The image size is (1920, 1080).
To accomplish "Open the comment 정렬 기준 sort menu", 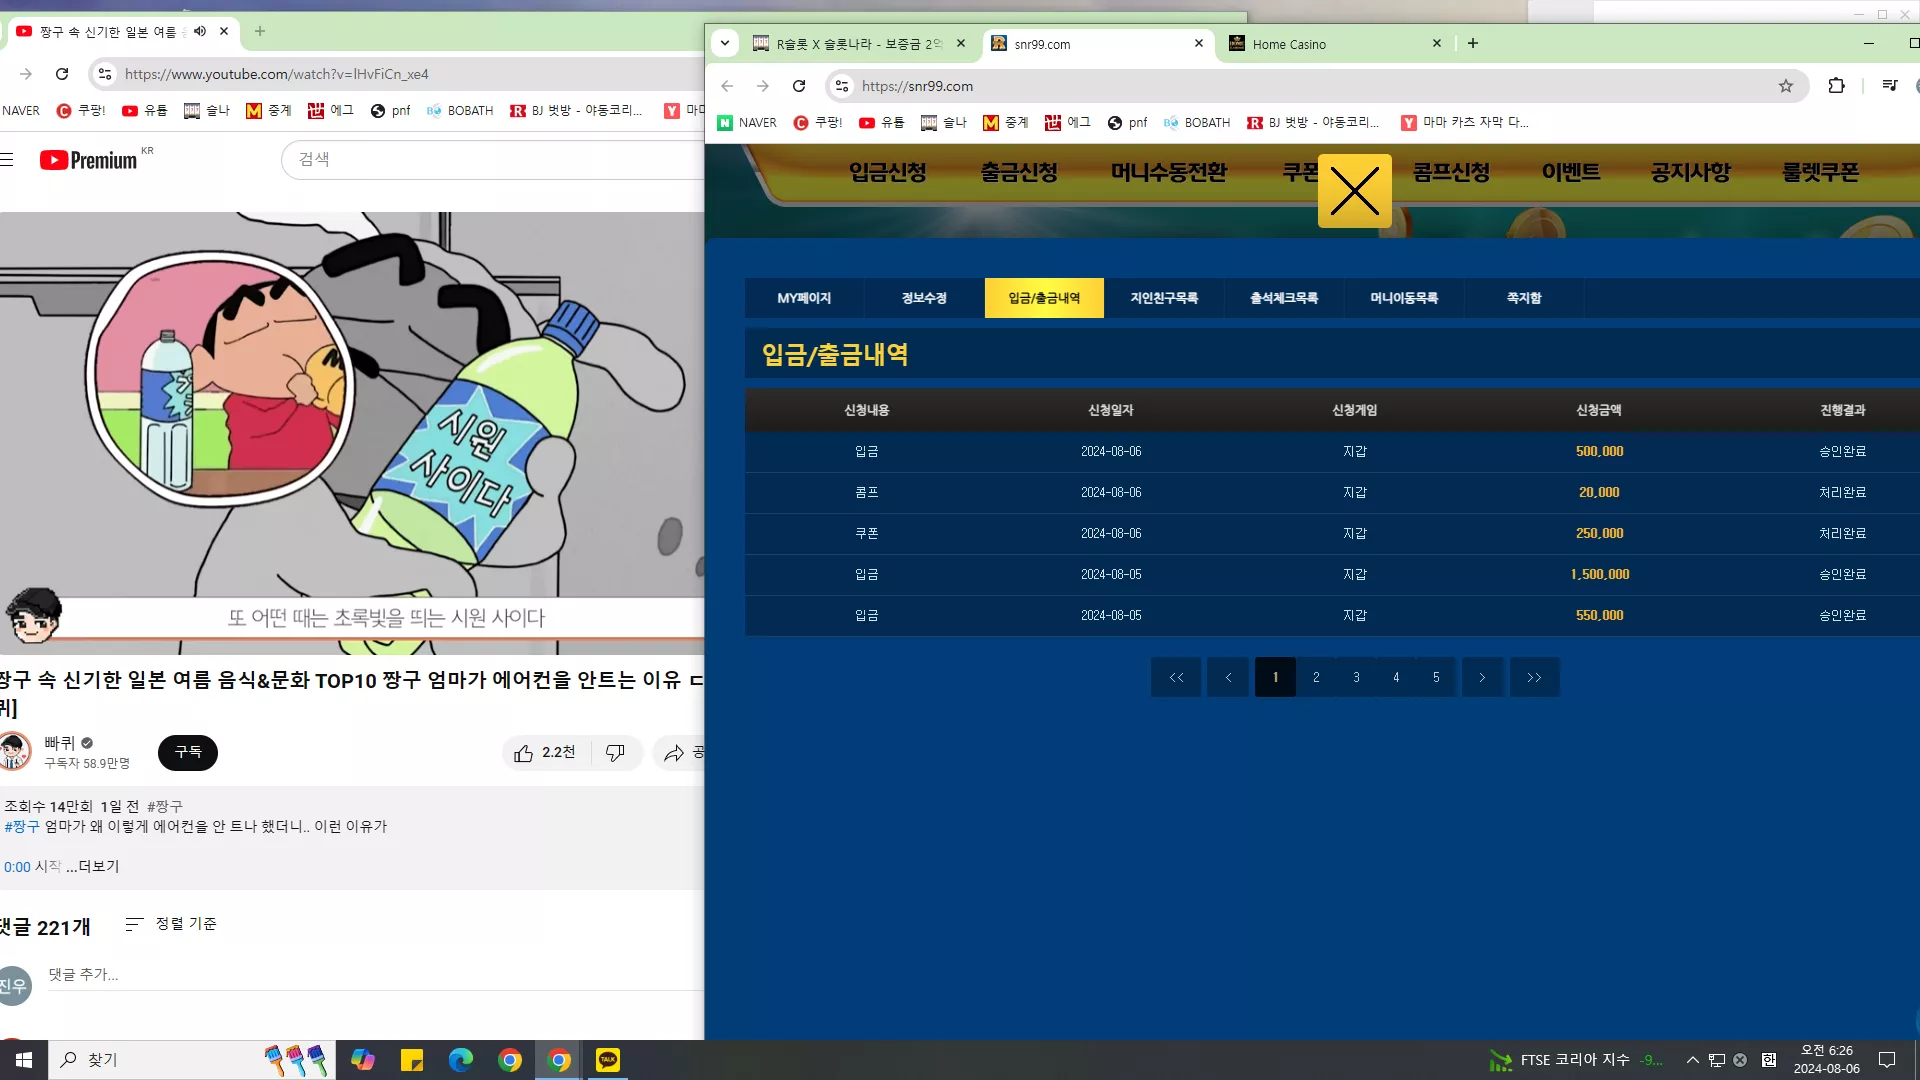I will pyautogui.click(x=171, y=924).
